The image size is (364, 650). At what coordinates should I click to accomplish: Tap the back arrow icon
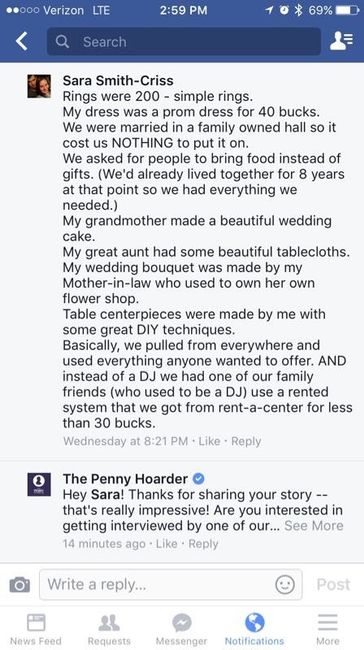coord(22,41)
